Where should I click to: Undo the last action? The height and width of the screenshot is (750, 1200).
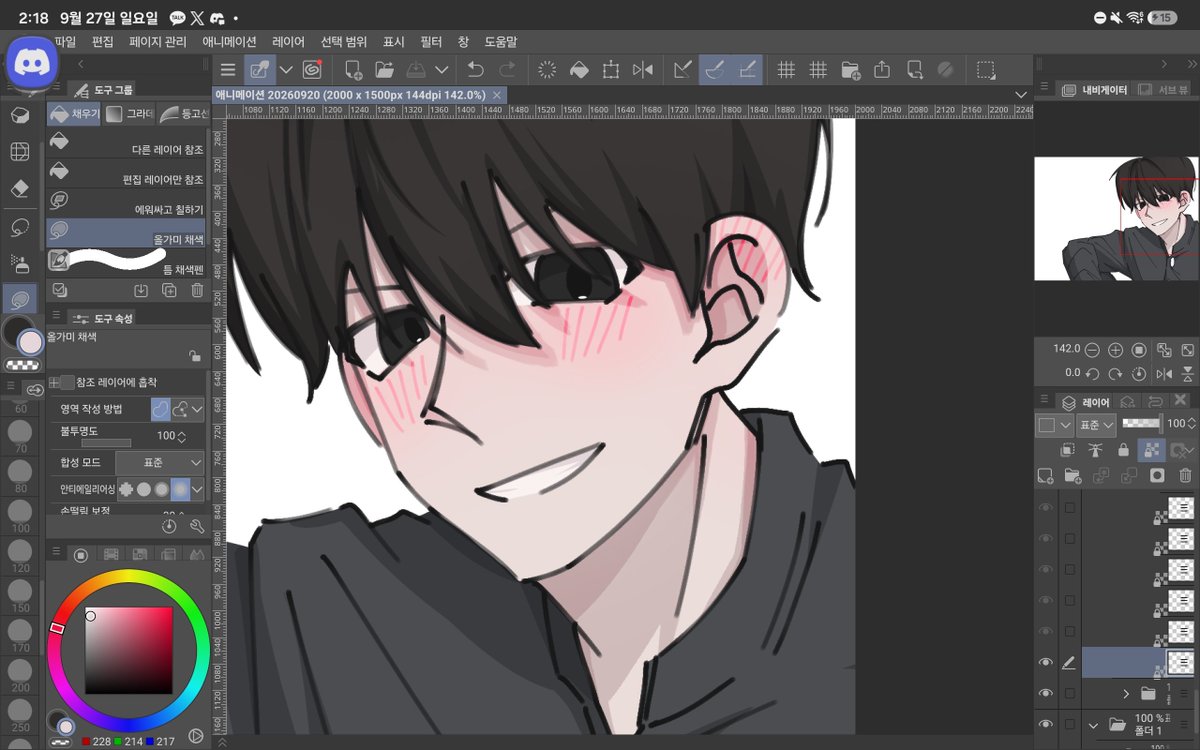pyautogui.click(x=475, y=70)
